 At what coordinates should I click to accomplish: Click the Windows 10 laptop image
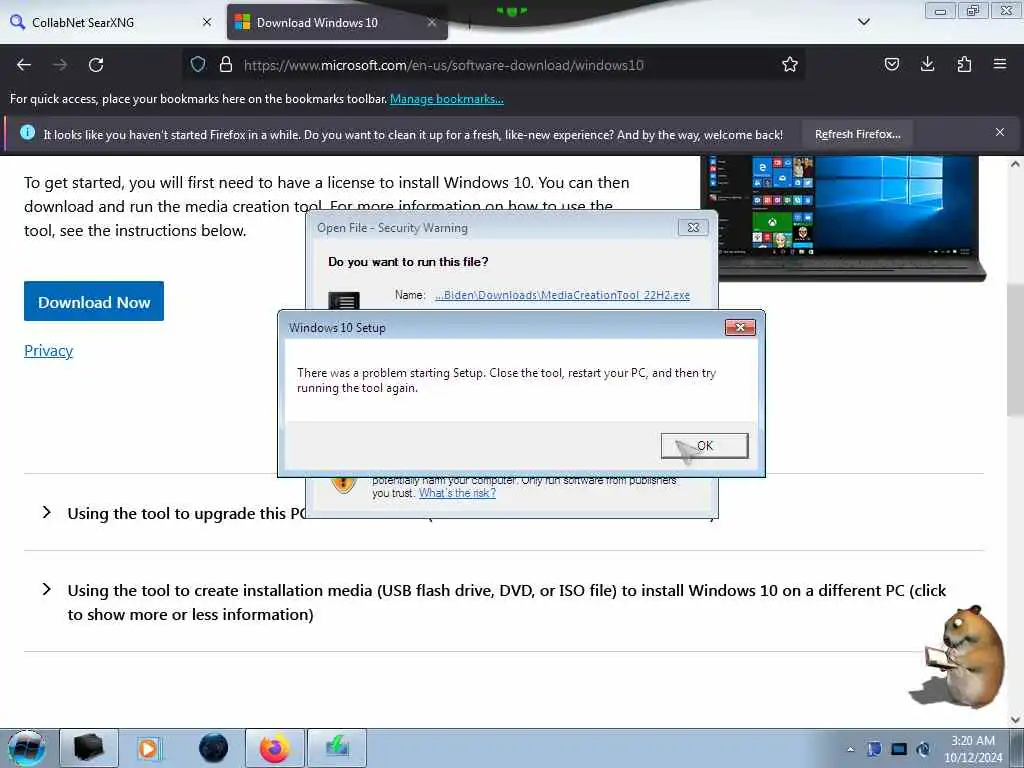[x=842, y=218]
